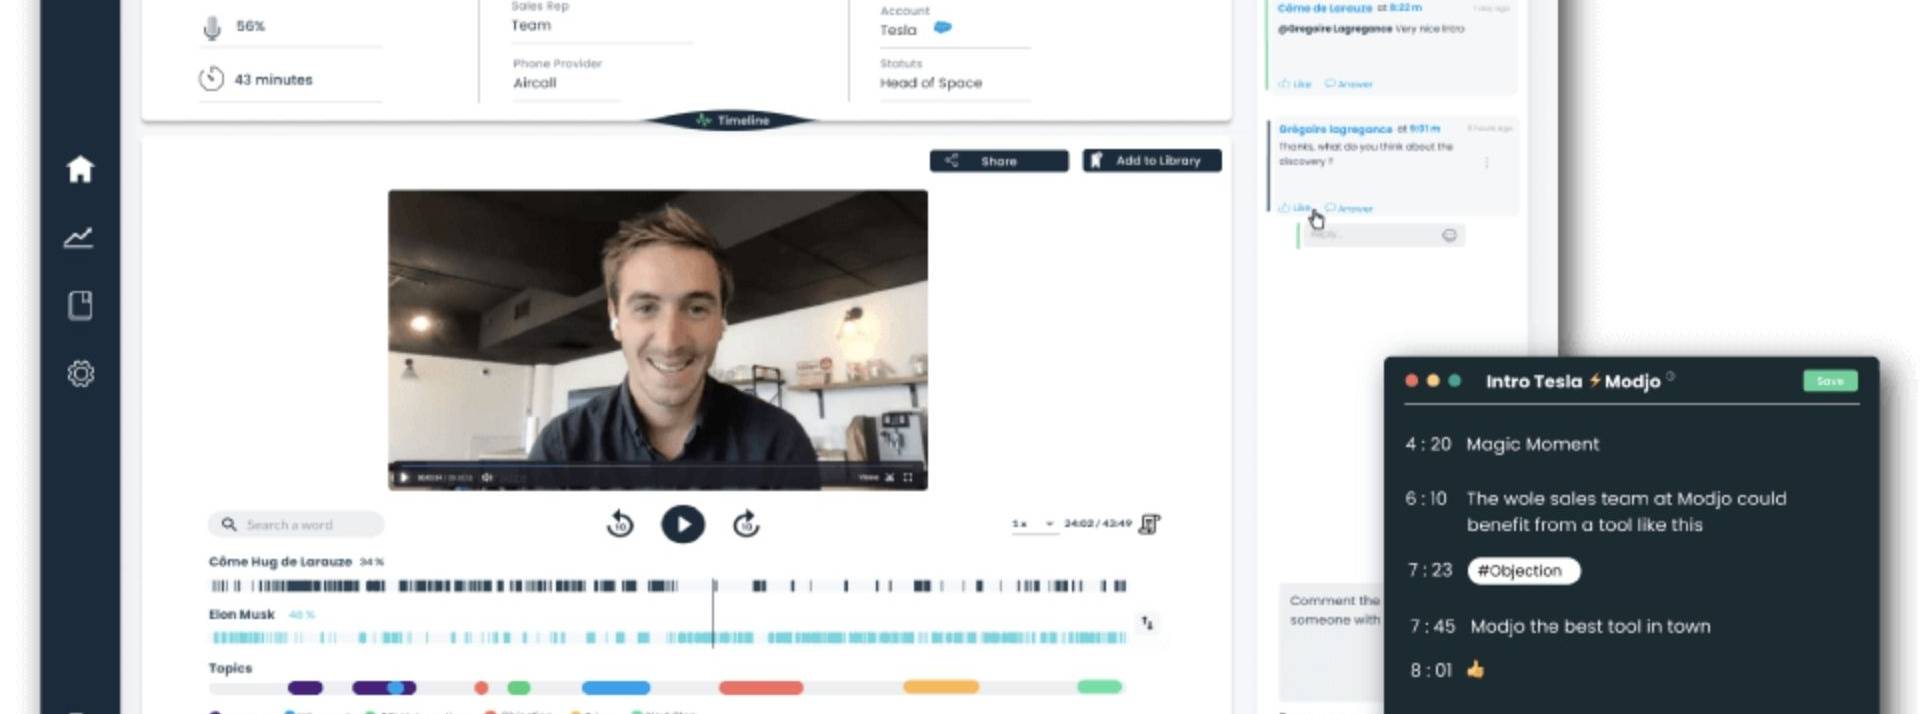Click the Add to Library button
The width and height of the screenshot is (1920, 714).
(1151, 161)
